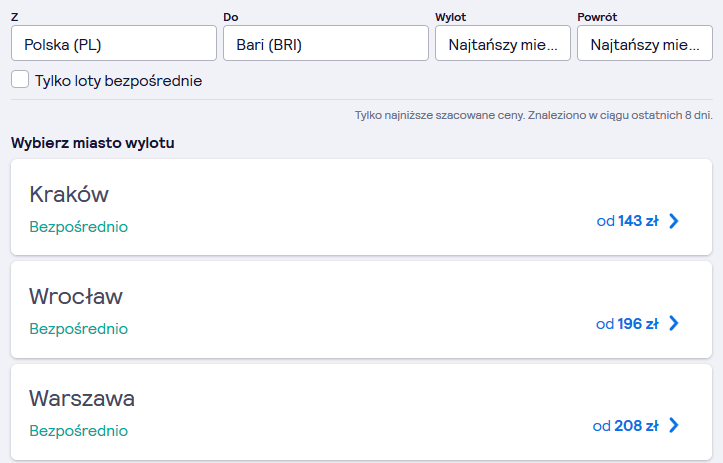Open the Wylot date selector
Screen dimensions: 723x463
503,43
